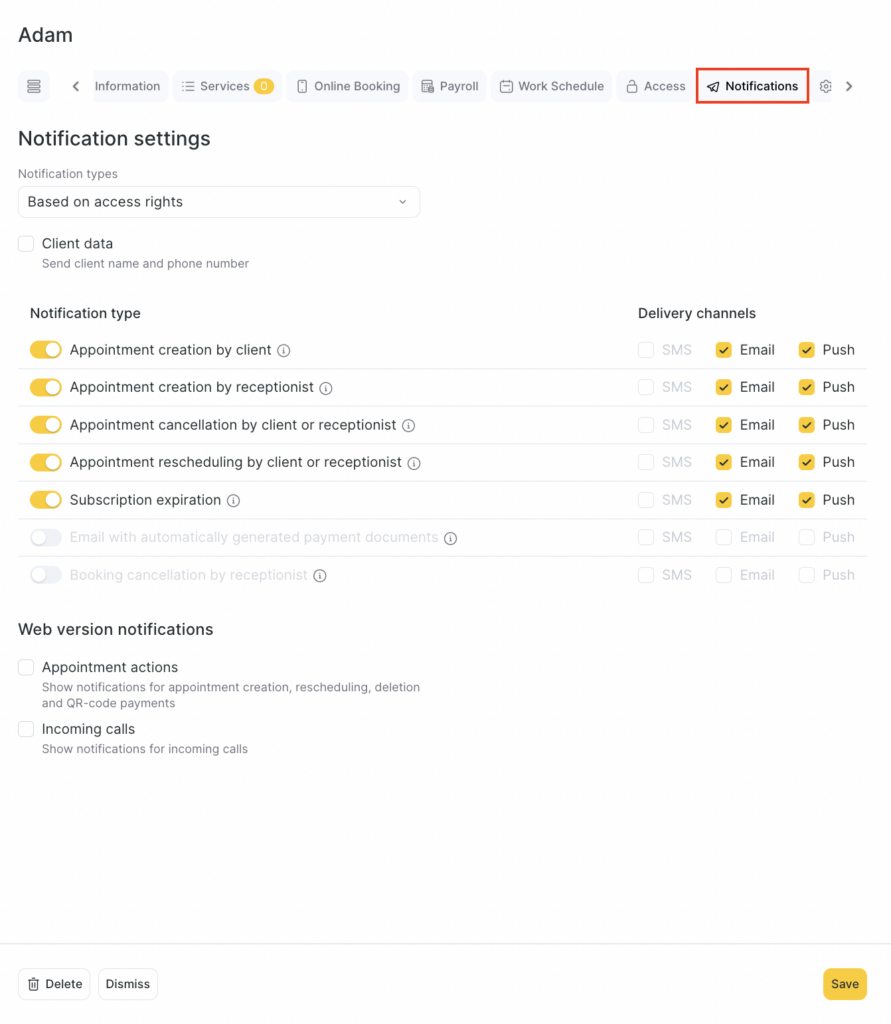This screenshot has width=891, height=1024.
Task: Click info icon for Appointment rescheduling row
Action: point(414,463)
